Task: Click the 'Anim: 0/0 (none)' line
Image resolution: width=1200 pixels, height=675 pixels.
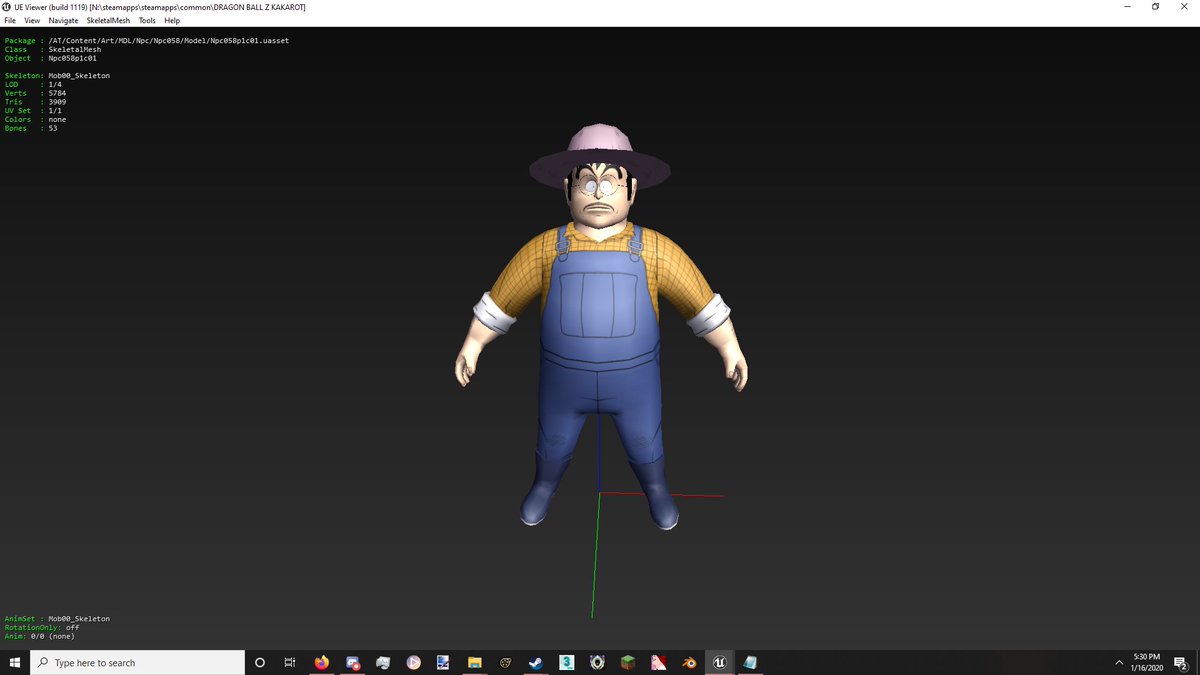Action: coord(39,636)
